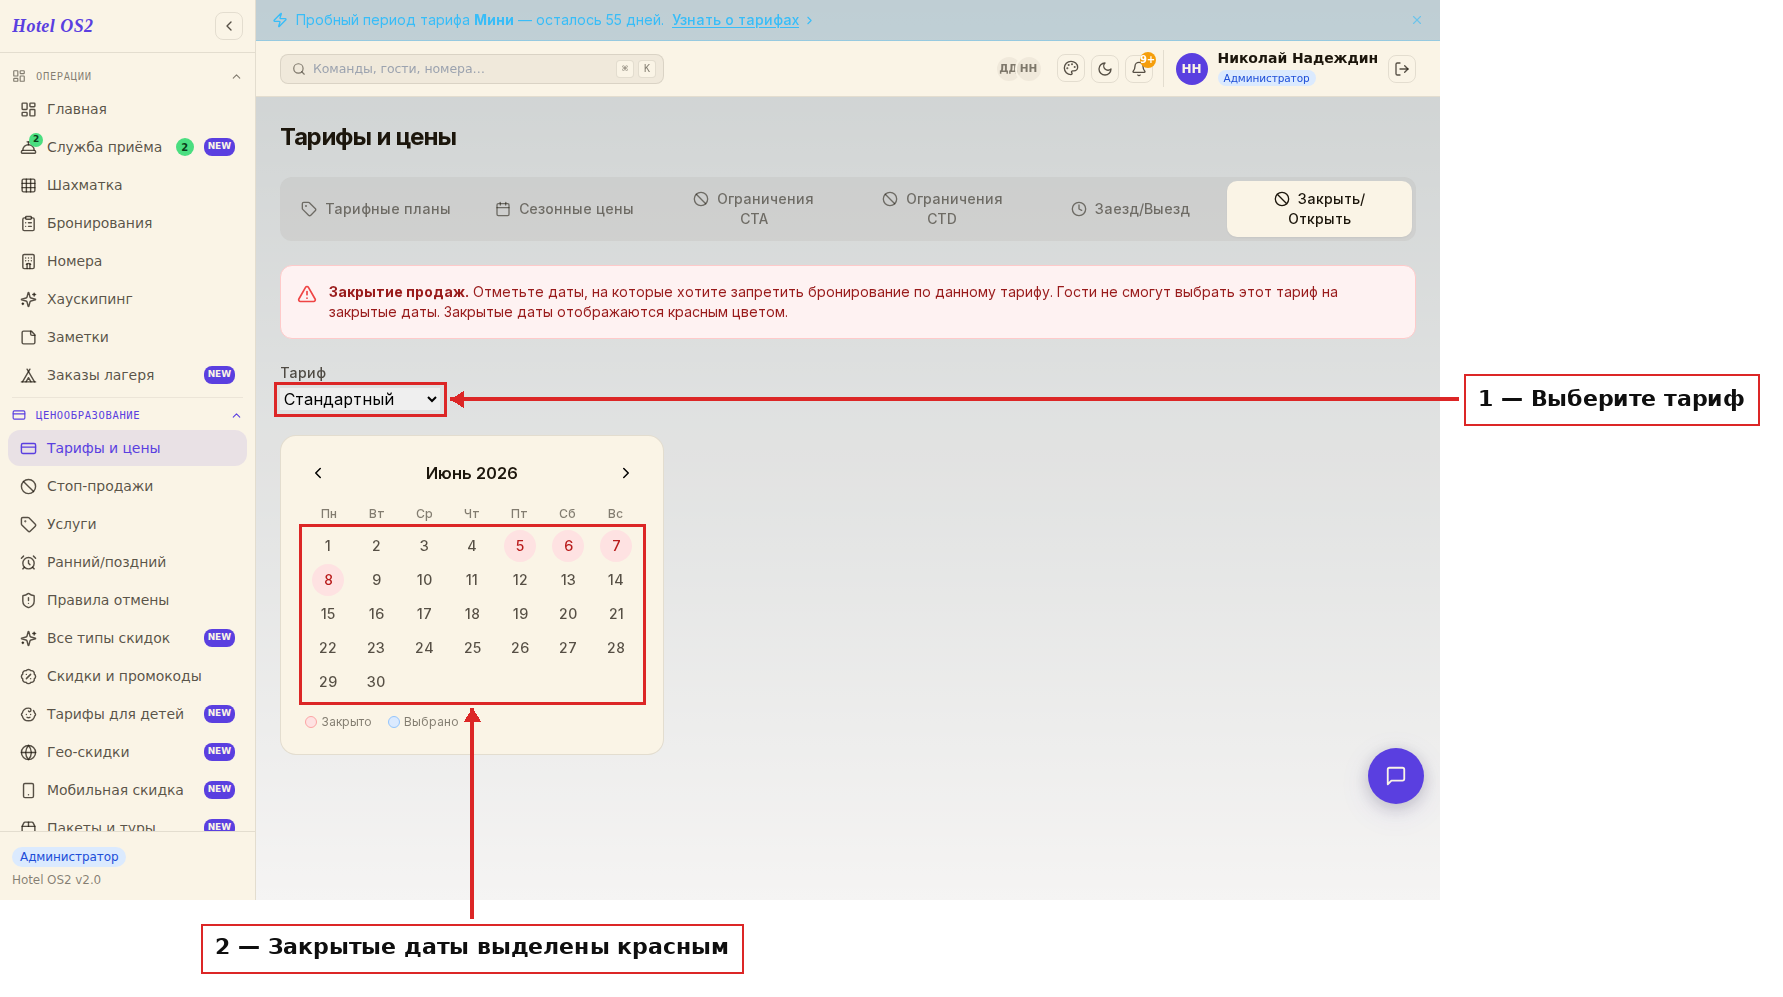
Task: Toggle closed date June 5
Action: point(520,546)
